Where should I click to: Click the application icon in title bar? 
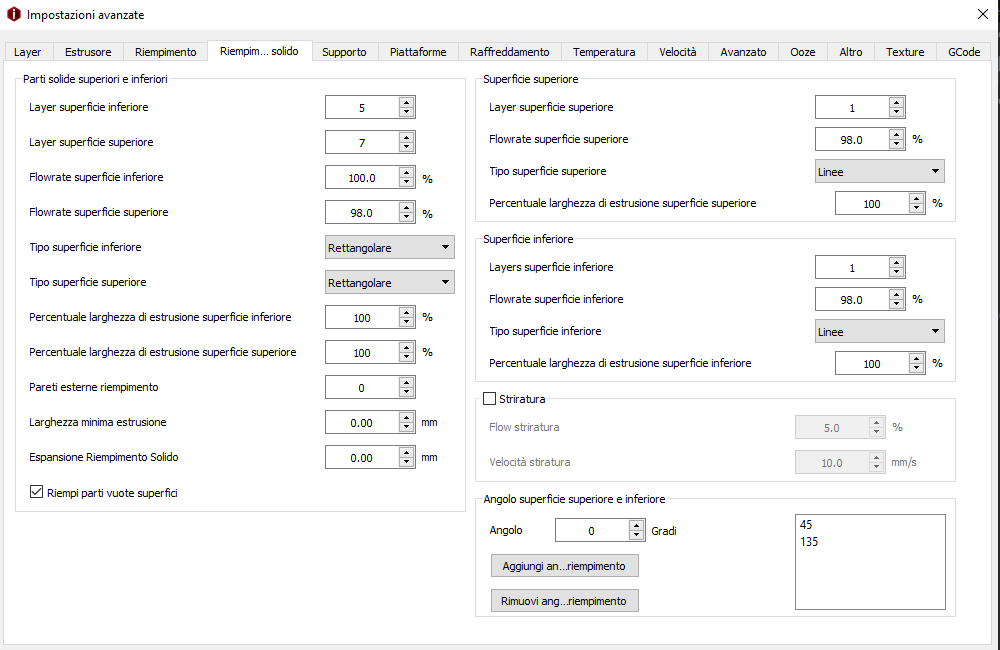coord(13,15)
